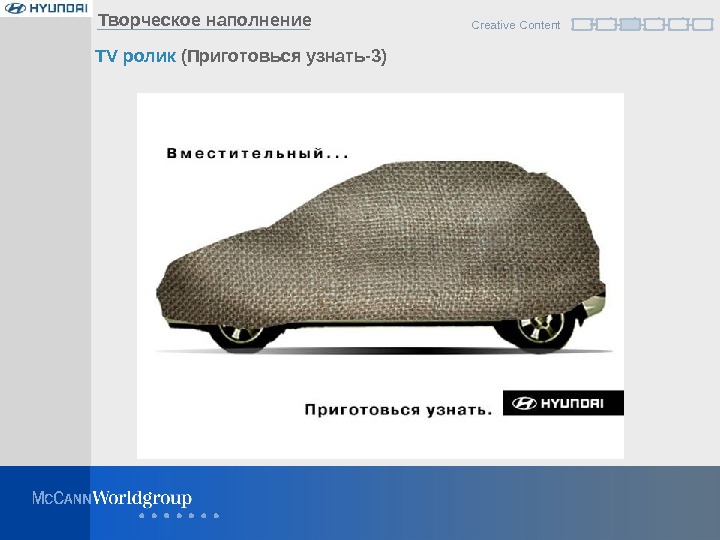Click the black Hyundai badge in advert

point(563,403)
